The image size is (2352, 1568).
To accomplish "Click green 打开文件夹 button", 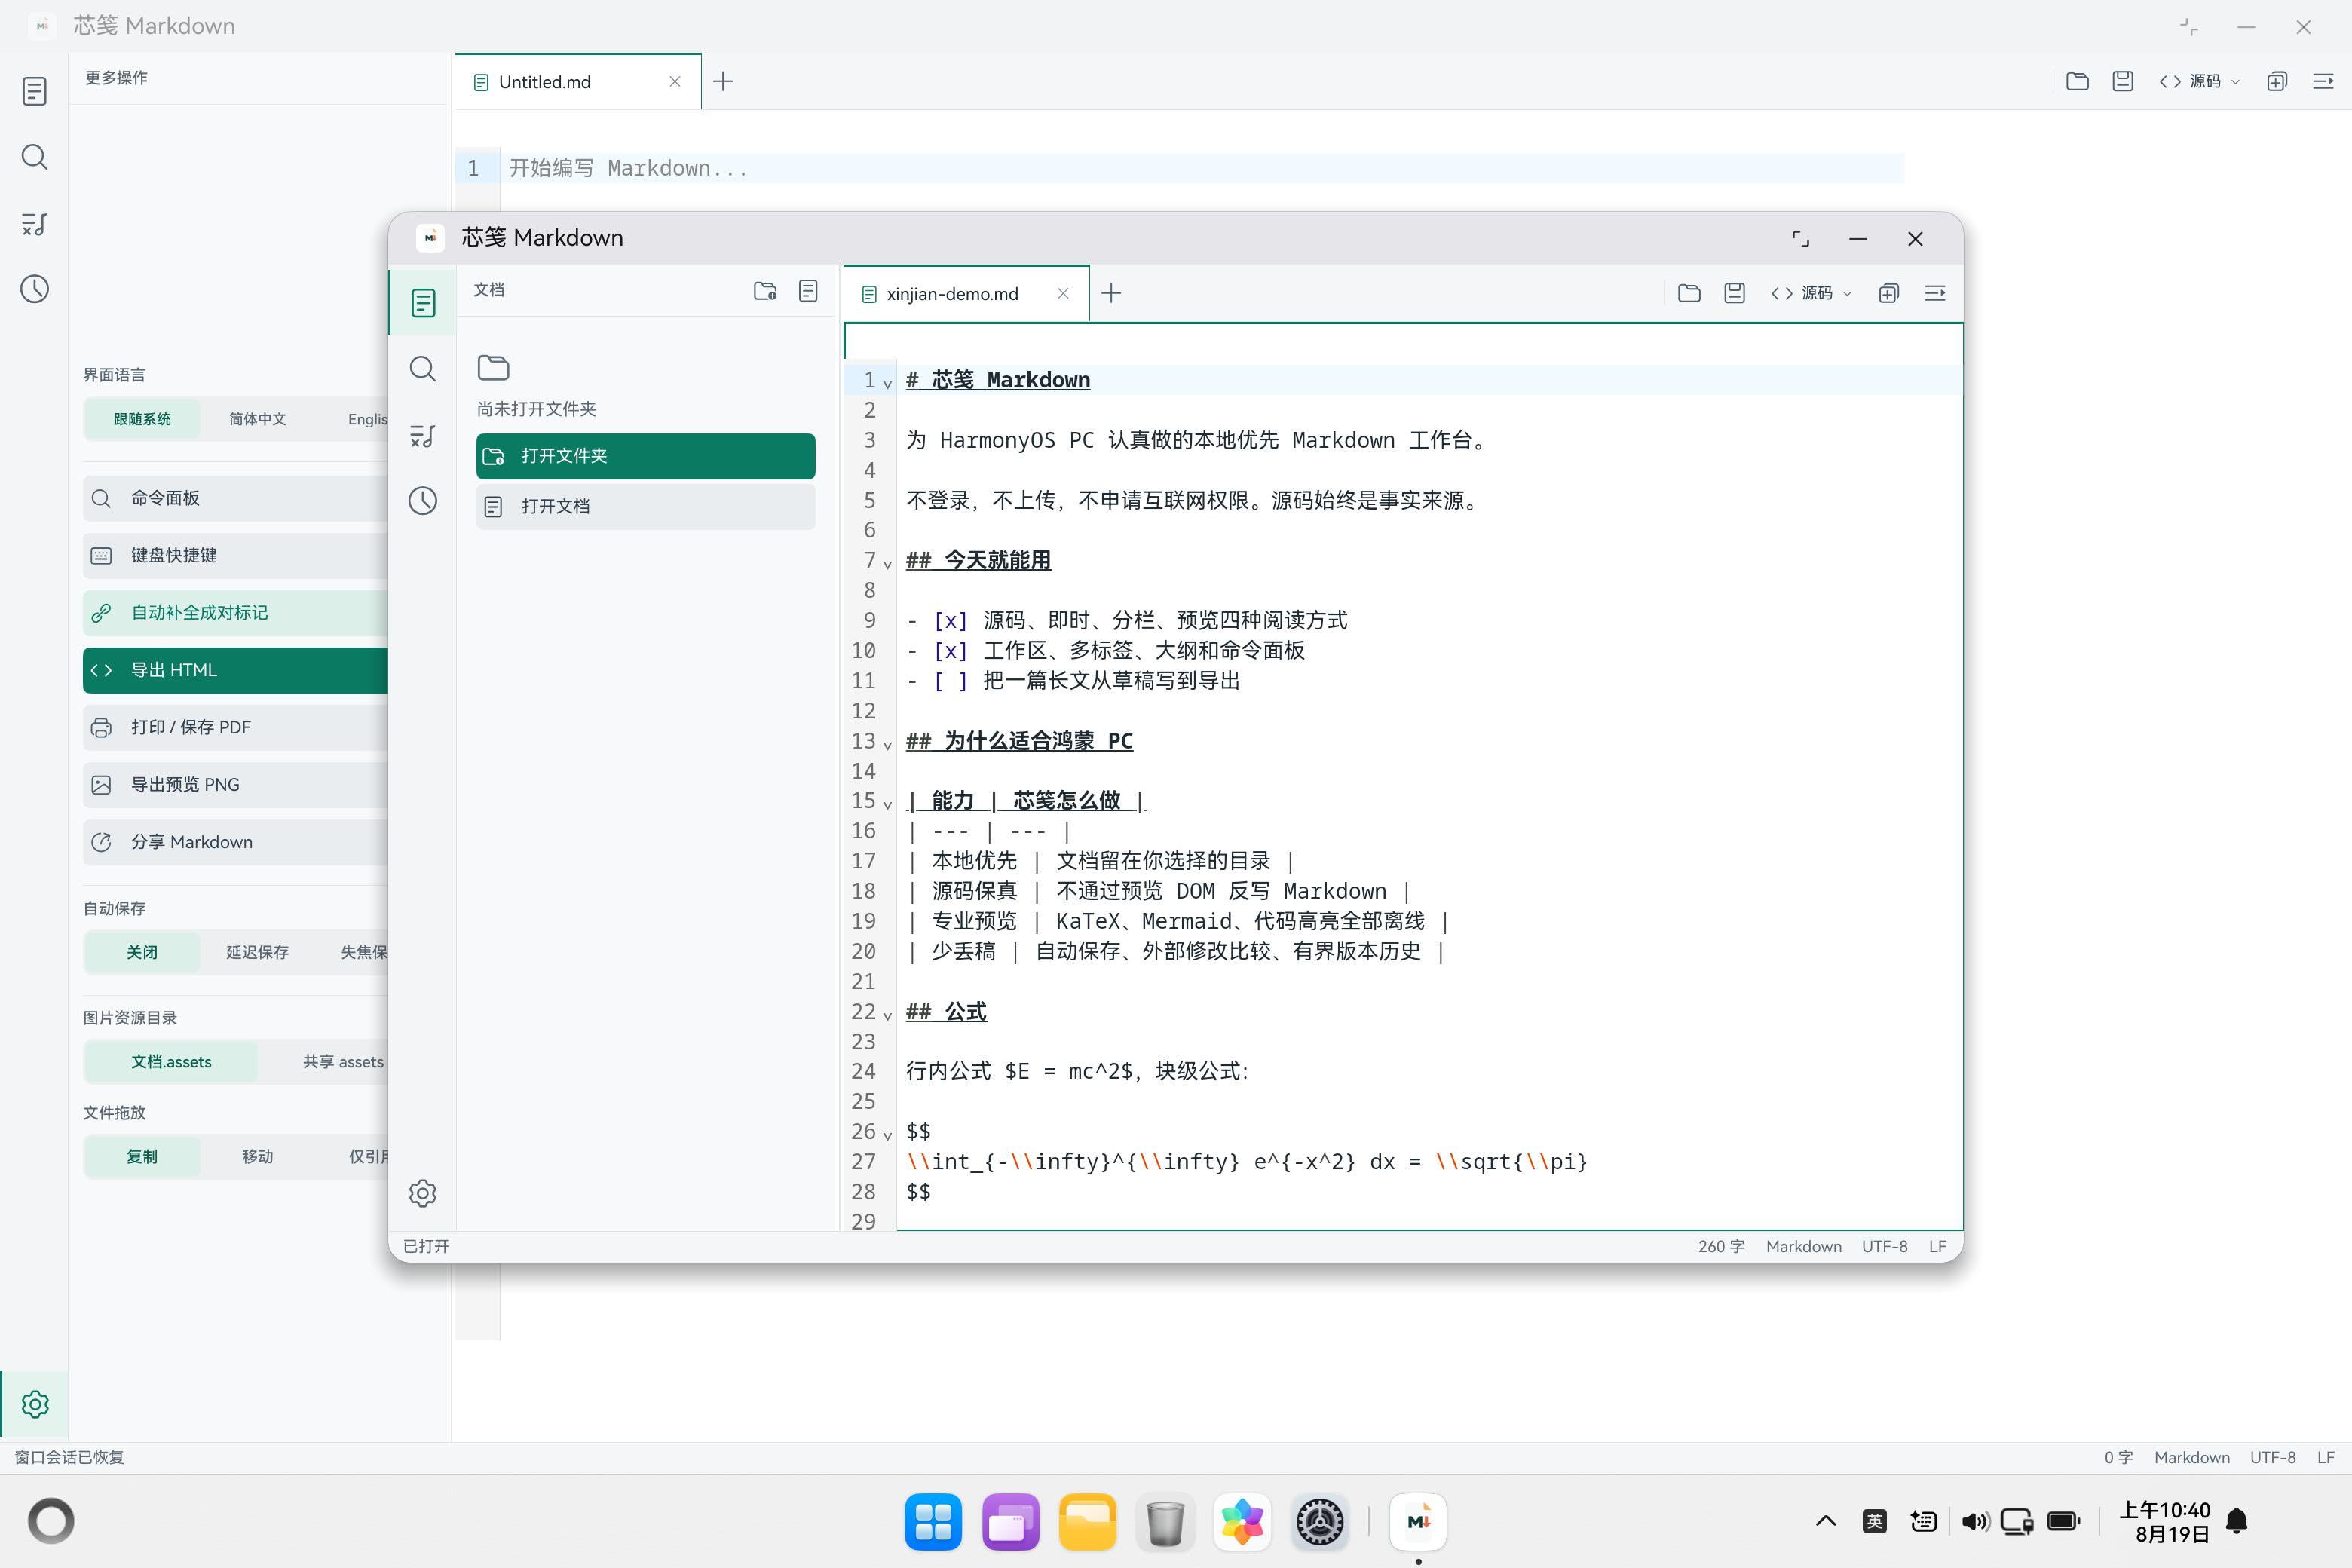I will tap(646, 456).
